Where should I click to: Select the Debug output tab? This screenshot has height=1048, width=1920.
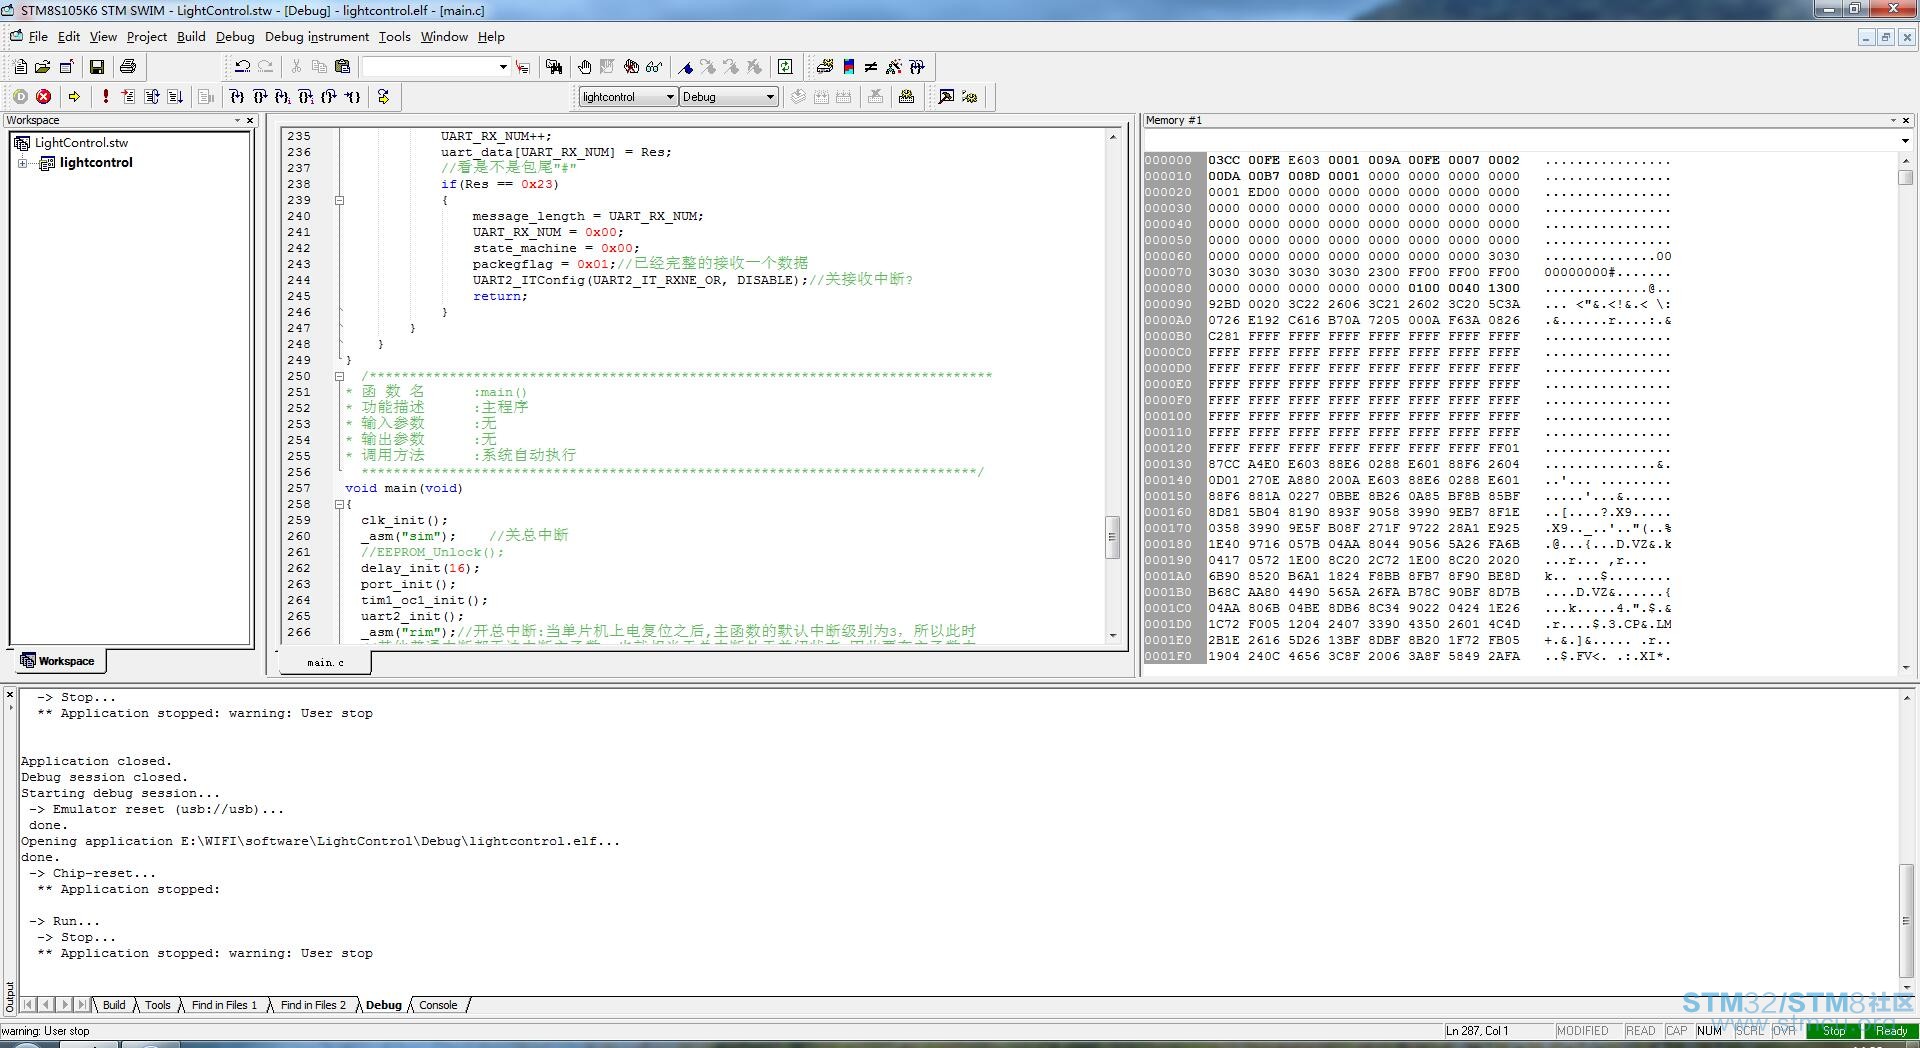(384, 1005)
